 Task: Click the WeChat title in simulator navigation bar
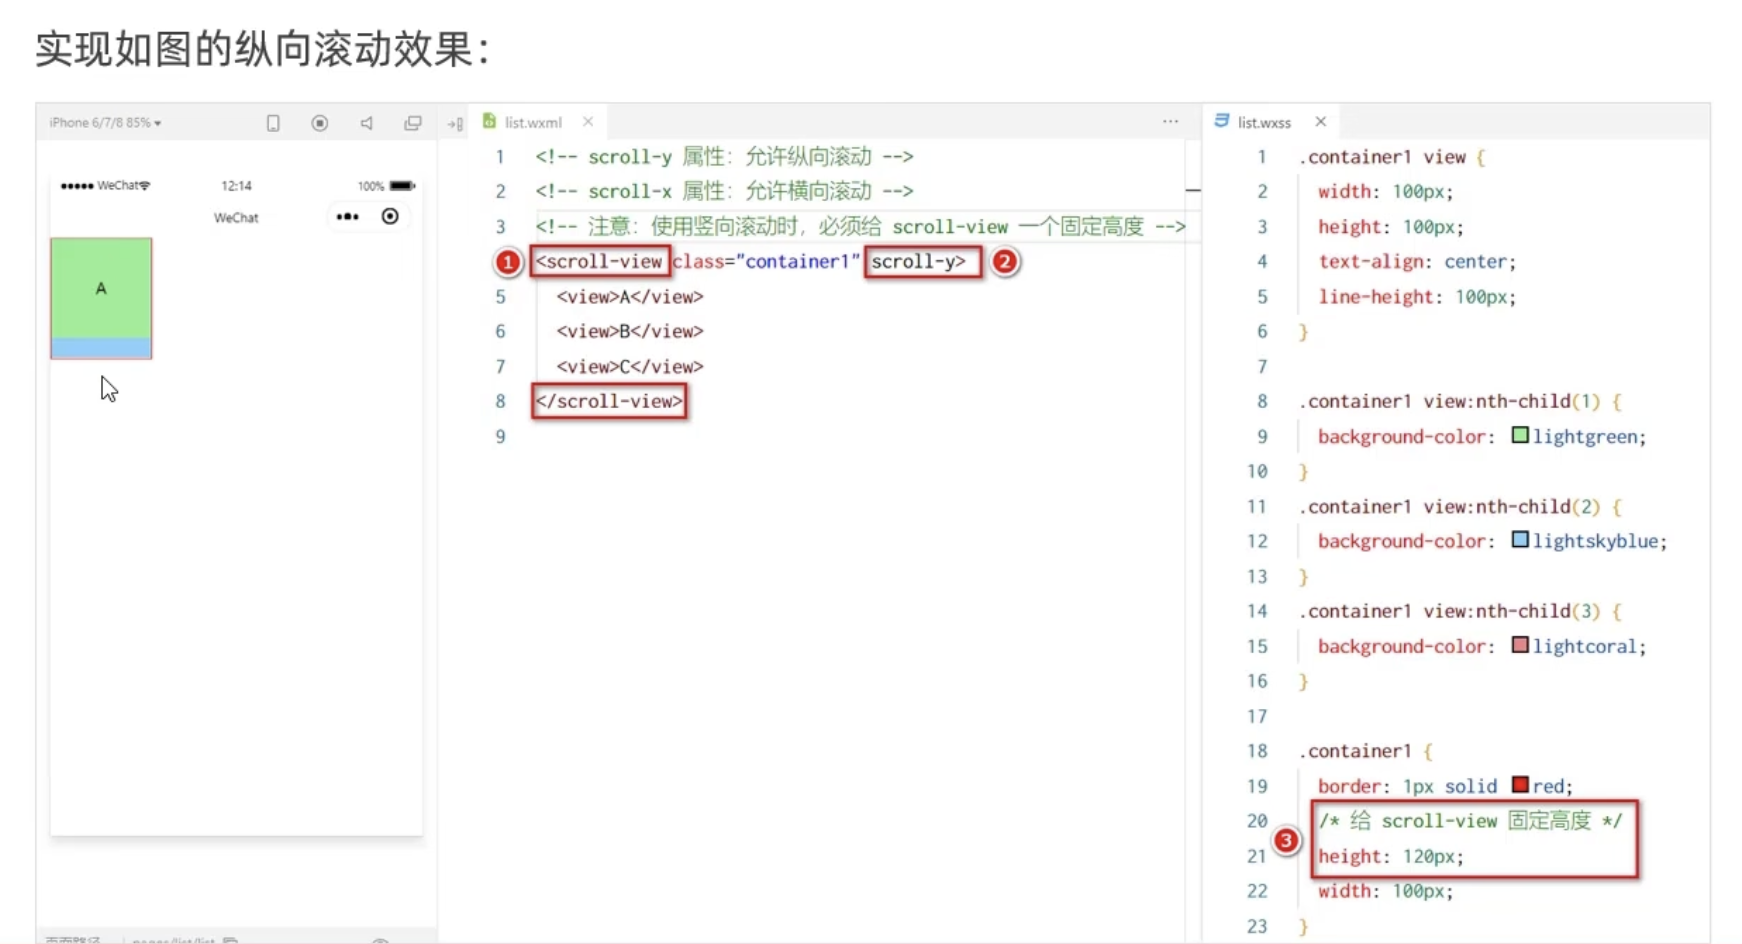click(x=236, y=218)
